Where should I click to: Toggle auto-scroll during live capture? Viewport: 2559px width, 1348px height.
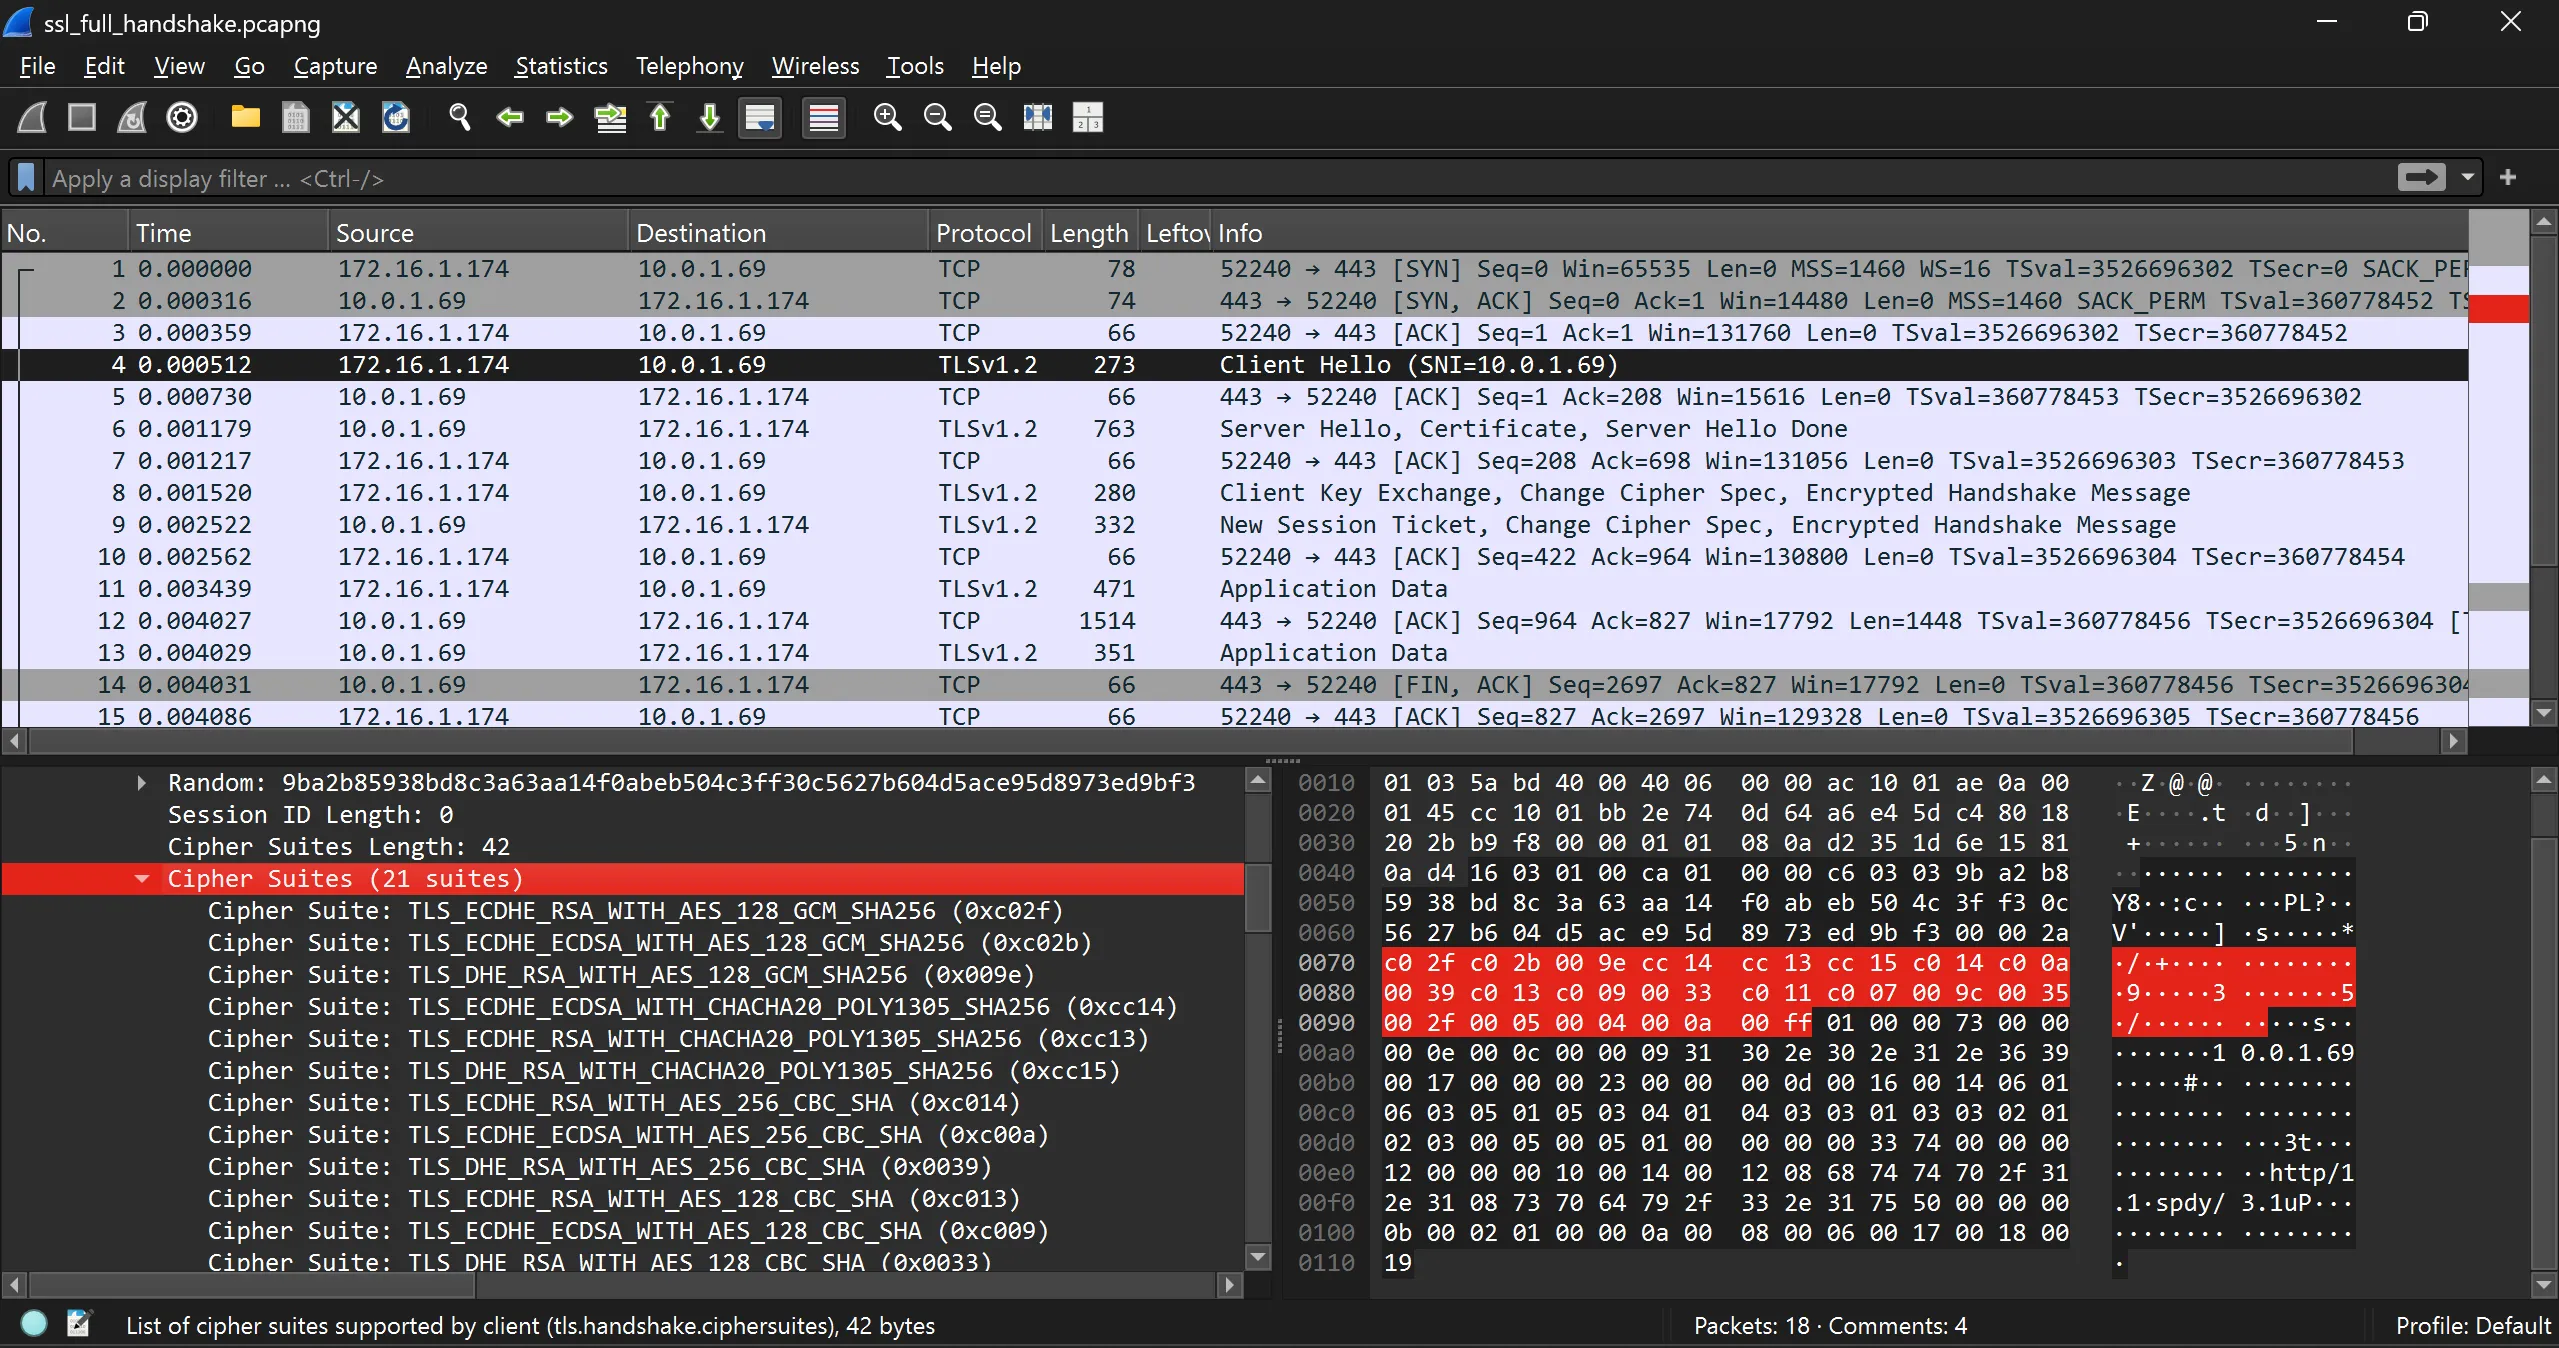click(x=760, y=118)
